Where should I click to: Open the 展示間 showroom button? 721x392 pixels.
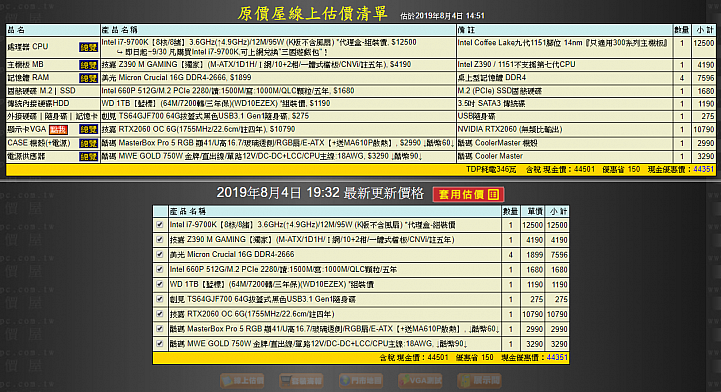480,381
